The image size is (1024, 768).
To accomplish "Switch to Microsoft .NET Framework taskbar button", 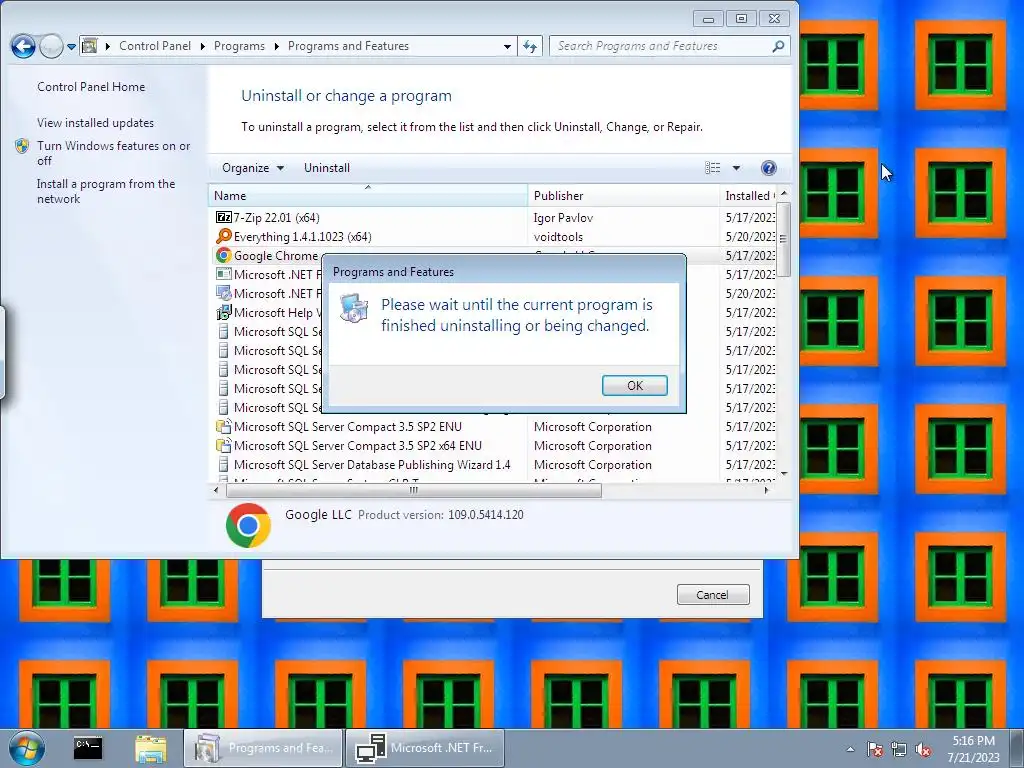I will click(x=425, y=748).
